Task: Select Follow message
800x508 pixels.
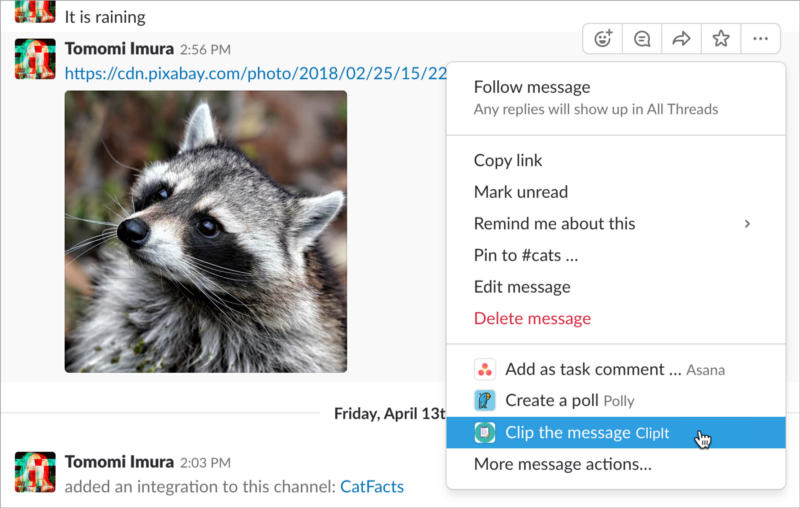Action: pos(532,88)
